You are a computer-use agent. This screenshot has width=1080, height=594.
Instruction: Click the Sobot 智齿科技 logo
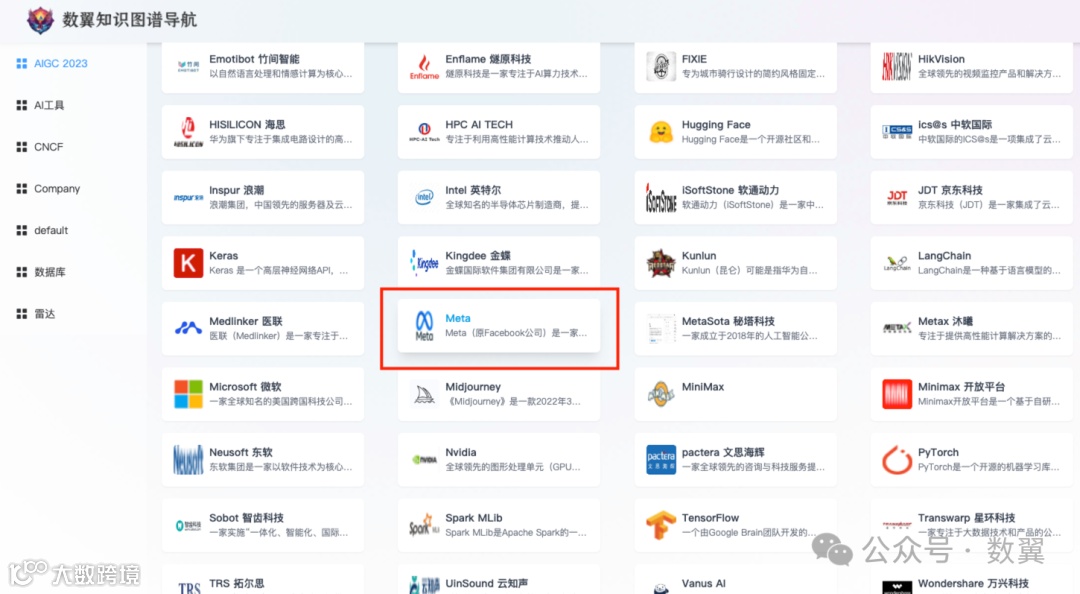[188, 526]
